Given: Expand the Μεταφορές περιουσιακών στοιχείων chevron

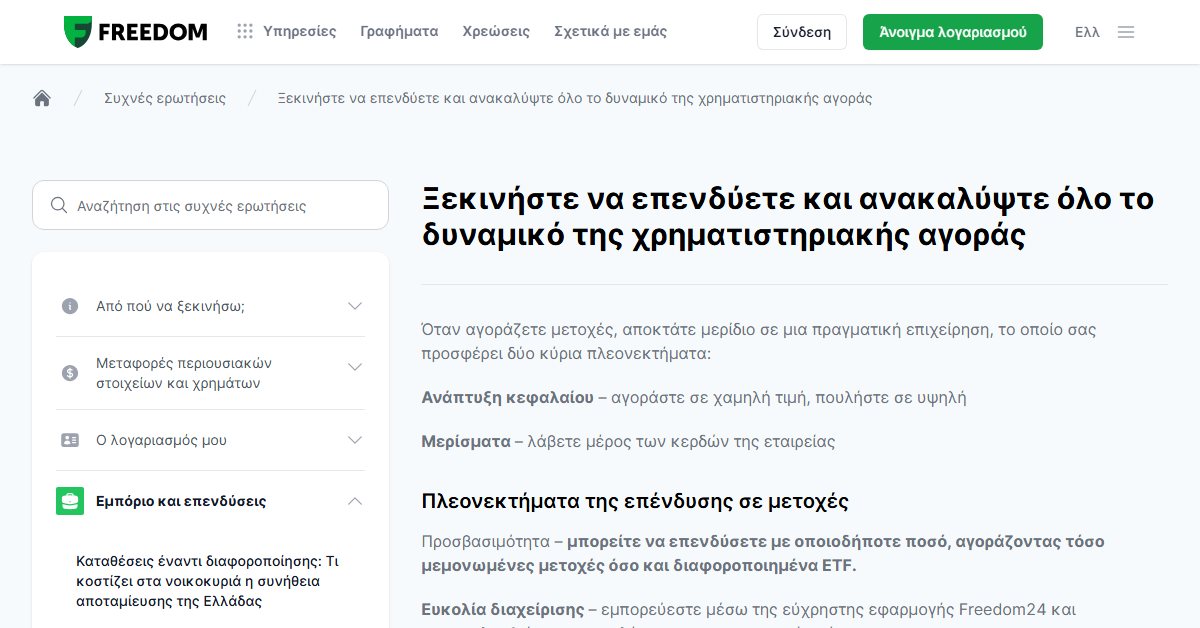Looking at the screenshot, I should [355, 367].
